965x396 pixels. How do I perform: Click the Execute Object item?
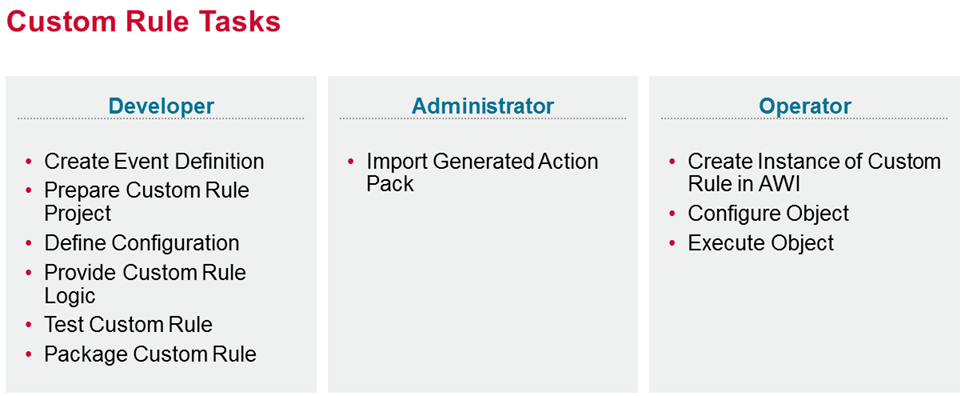tap(761, 243)
